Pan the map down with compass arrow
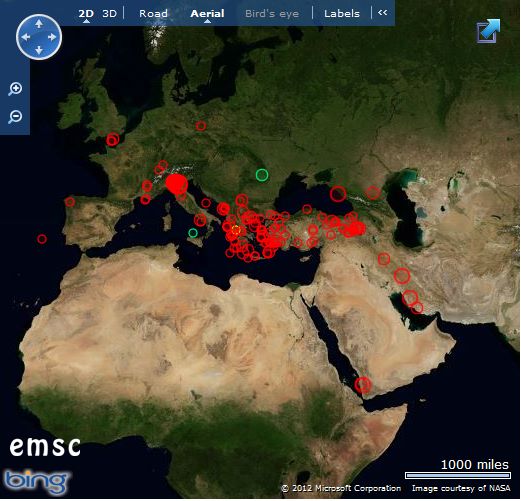Viewport: 521px width, 501px height. 39,50
